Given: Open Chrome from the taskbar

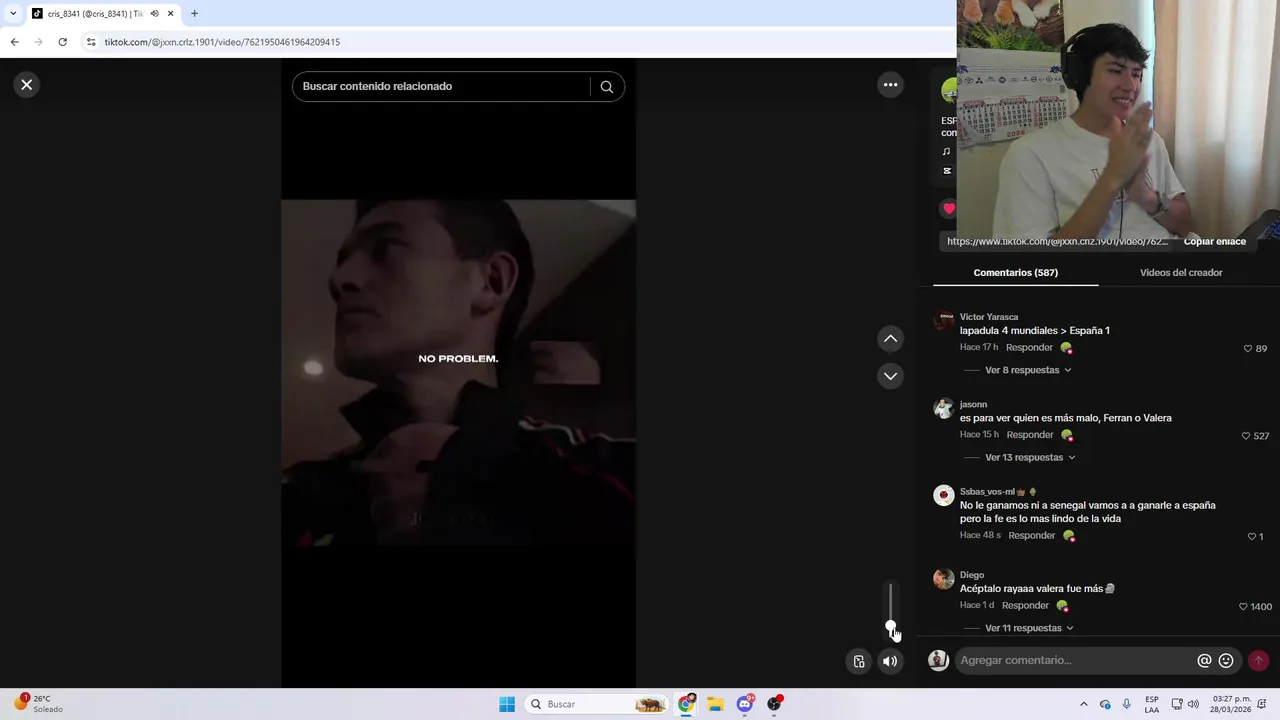Looking at the screenshot, I should (x=686, y=704).
